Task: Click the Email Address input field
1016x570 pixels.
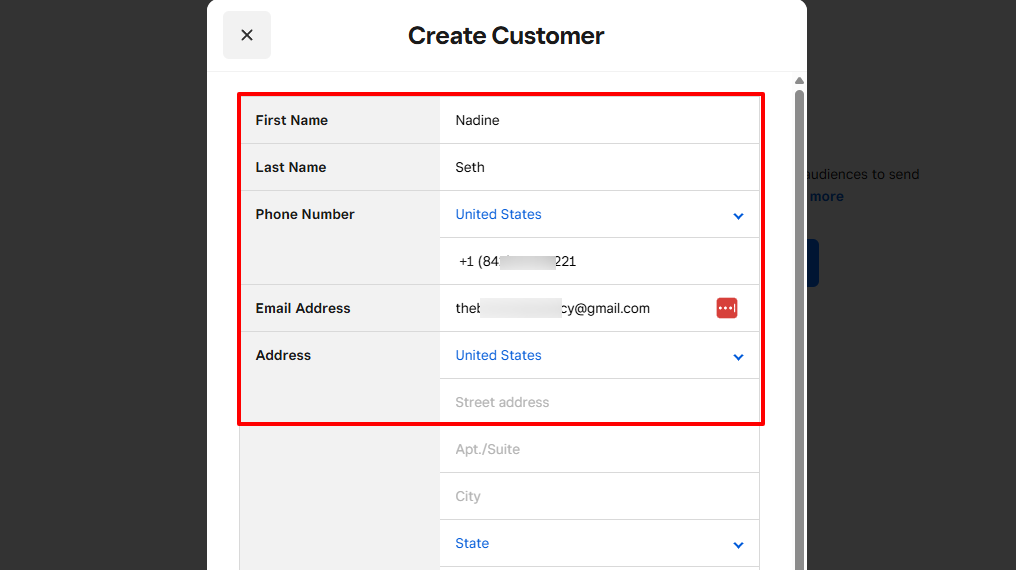Action: point(599,308)
